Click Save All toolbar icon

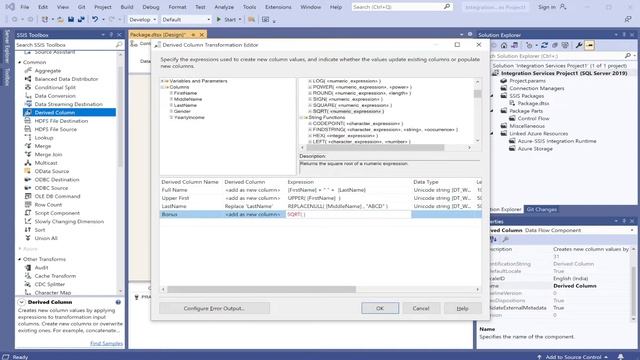tap(81, 19)
